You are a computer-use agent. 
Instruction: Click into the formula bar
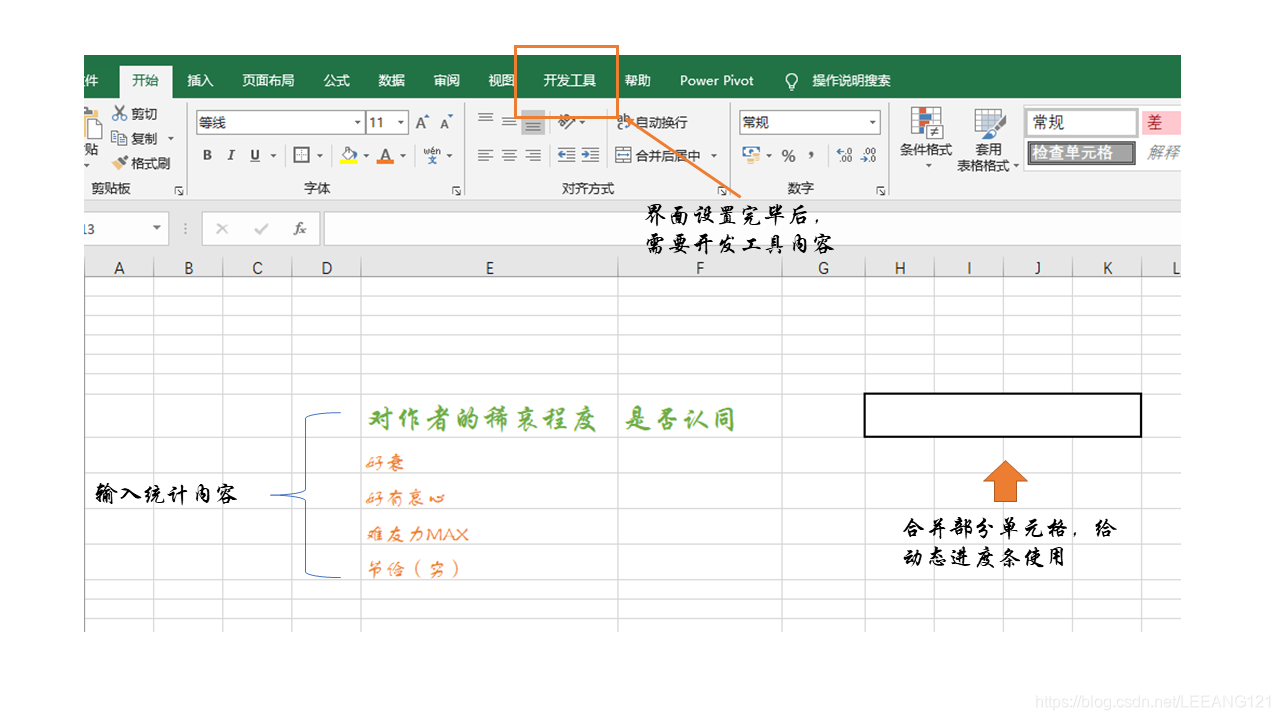coord(752,229)
